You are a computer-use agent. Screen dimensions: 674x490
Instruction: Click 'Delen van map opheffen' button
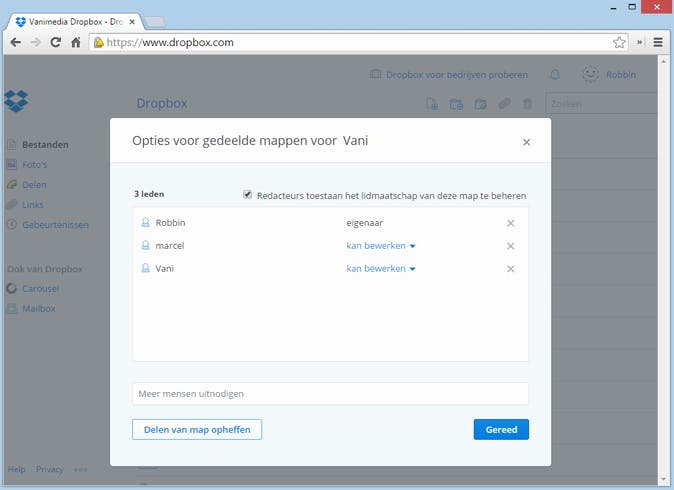click(x=197, y=429)
